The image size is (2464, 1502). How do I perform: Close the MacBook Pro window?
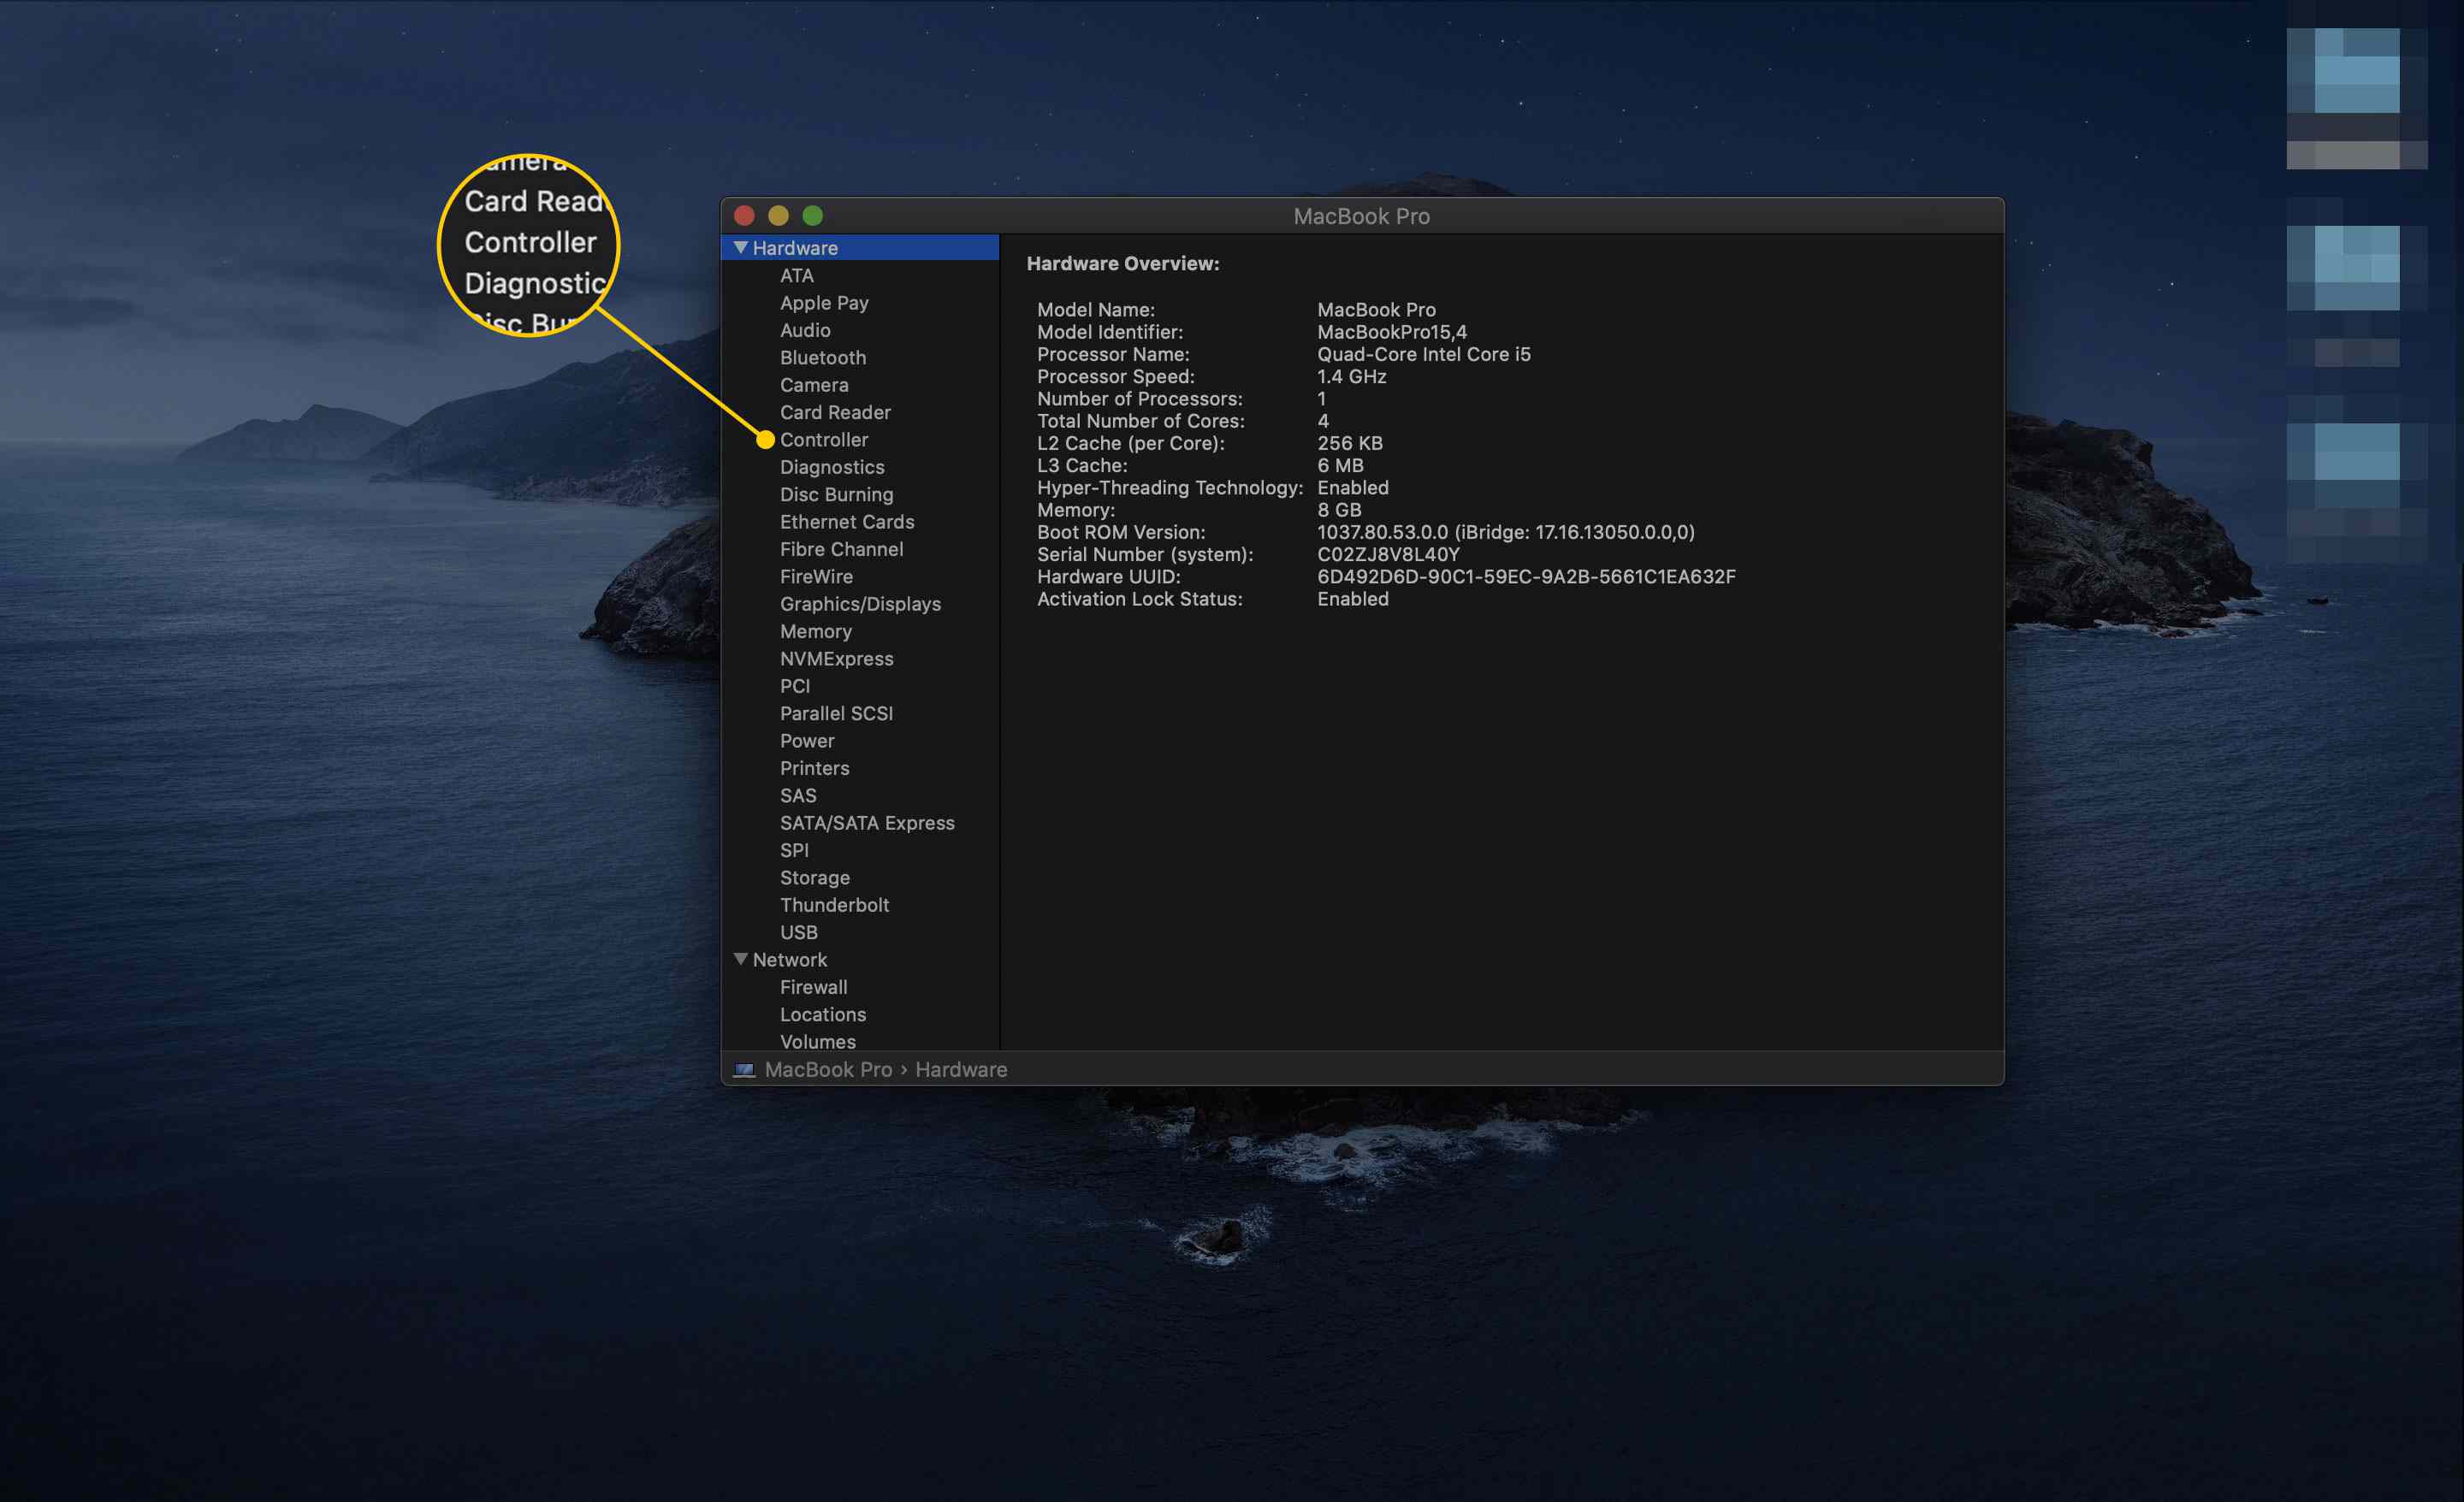pos(744,215)
